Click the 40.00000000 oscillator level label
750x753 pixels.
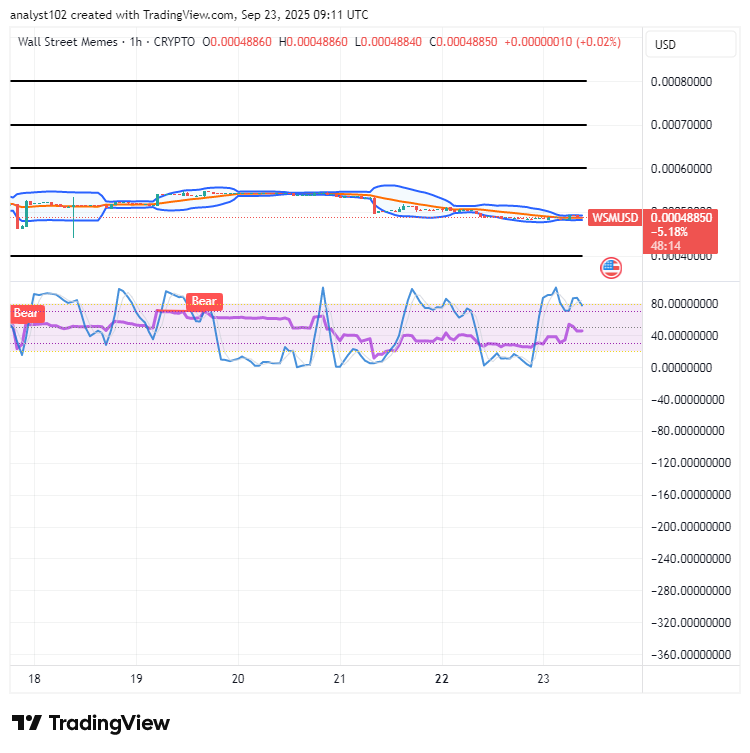click(684, 336)
